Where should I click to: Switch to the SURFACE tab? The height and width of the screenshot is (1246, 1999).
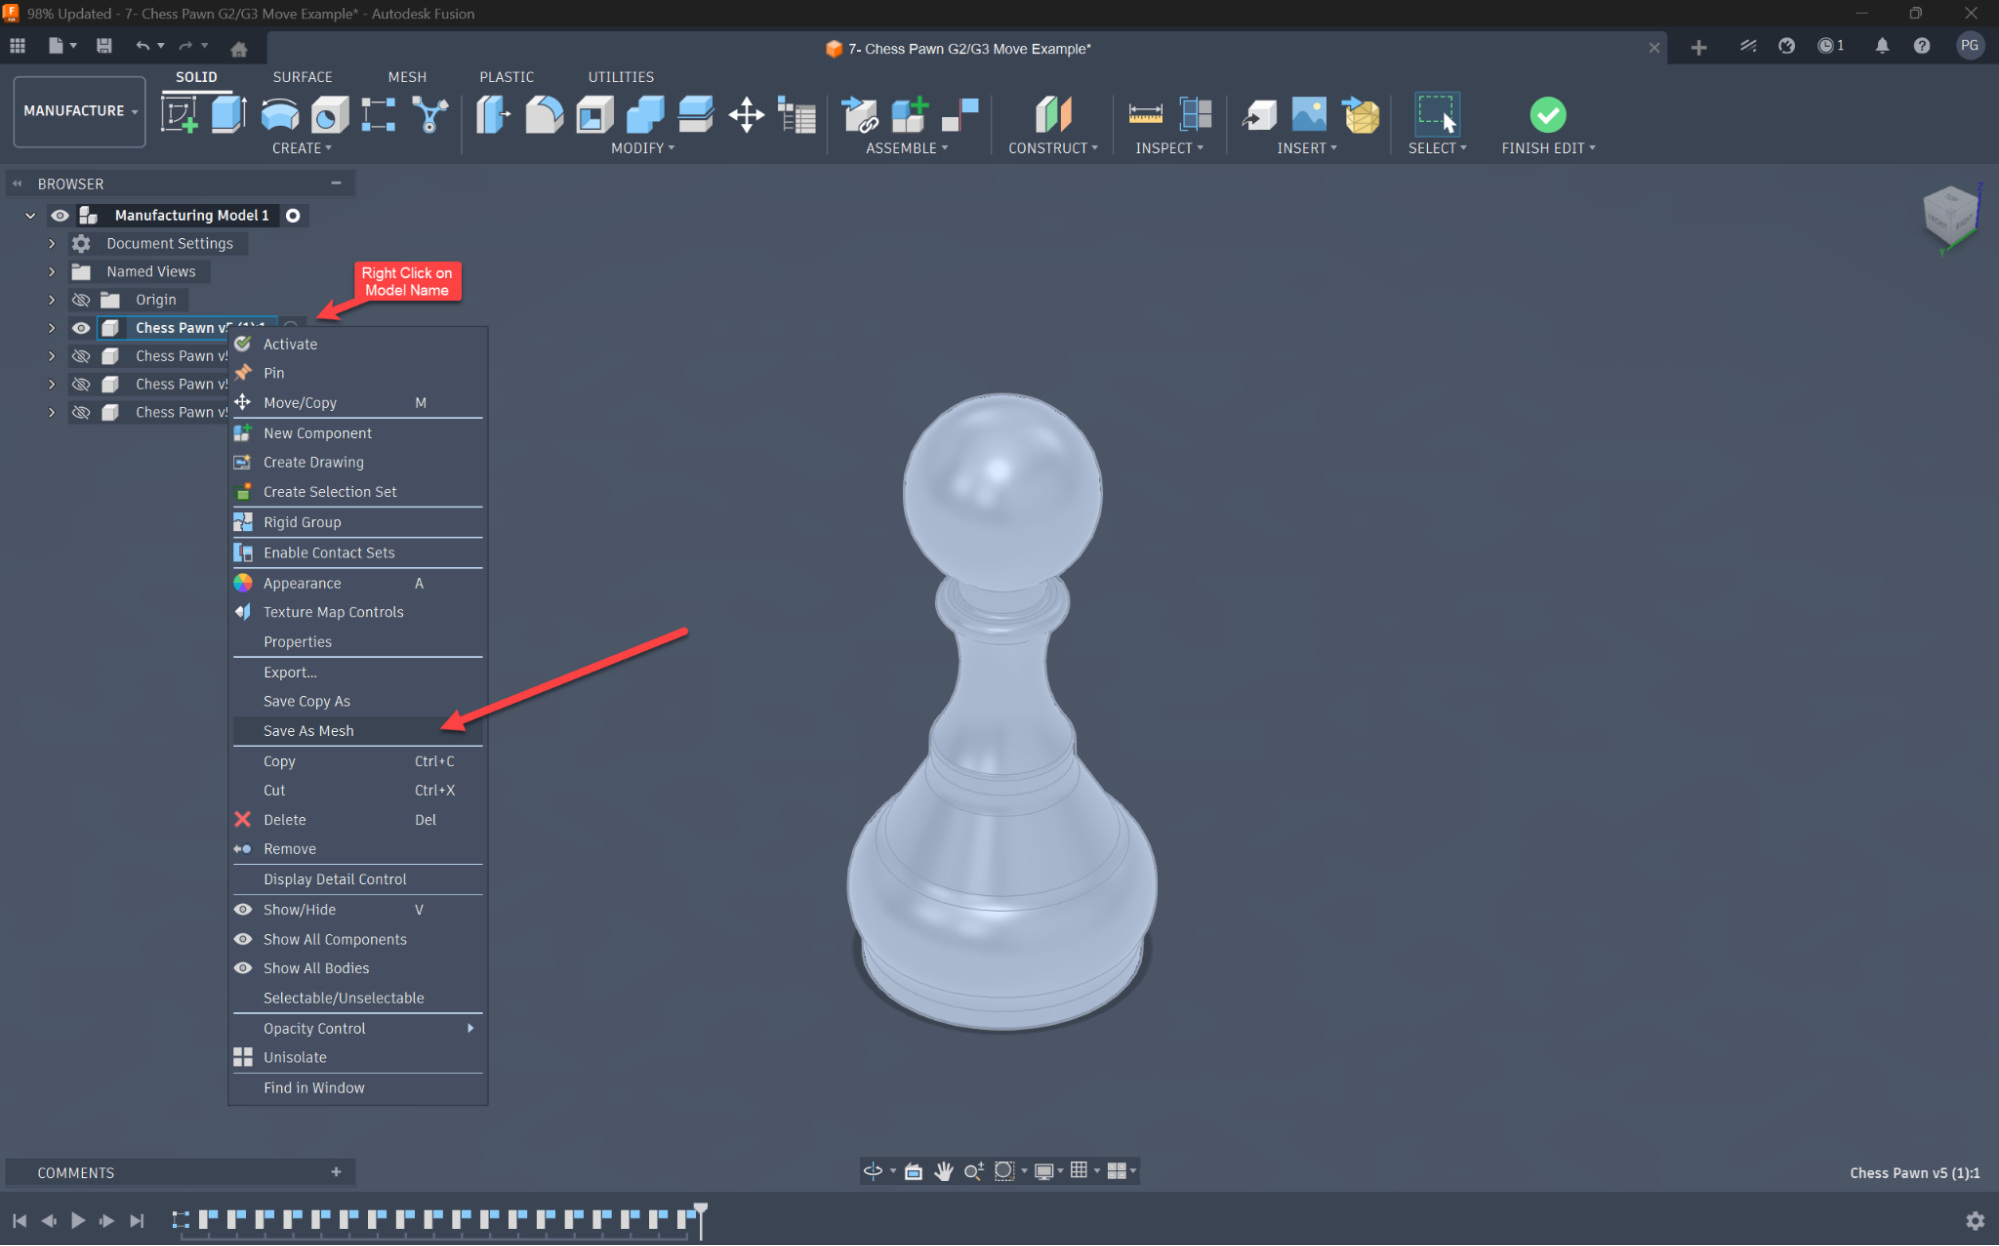[302, 77]
